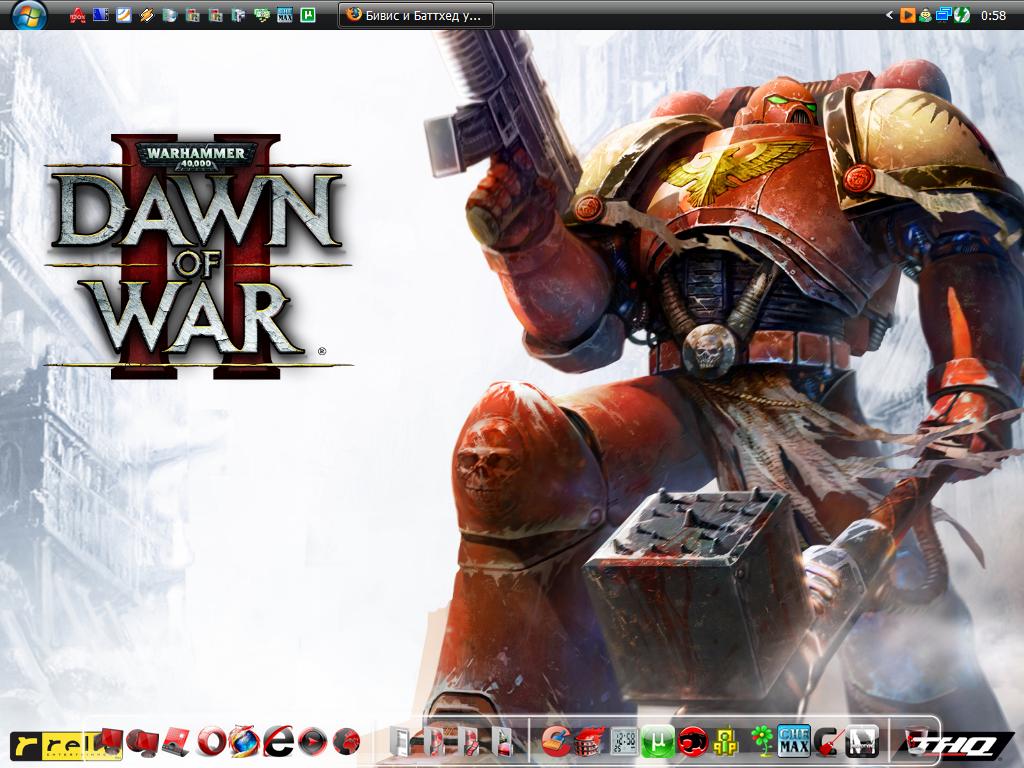Click the digital clock dock icon
The image size is (1024, 768).
[x=623, y=742]
